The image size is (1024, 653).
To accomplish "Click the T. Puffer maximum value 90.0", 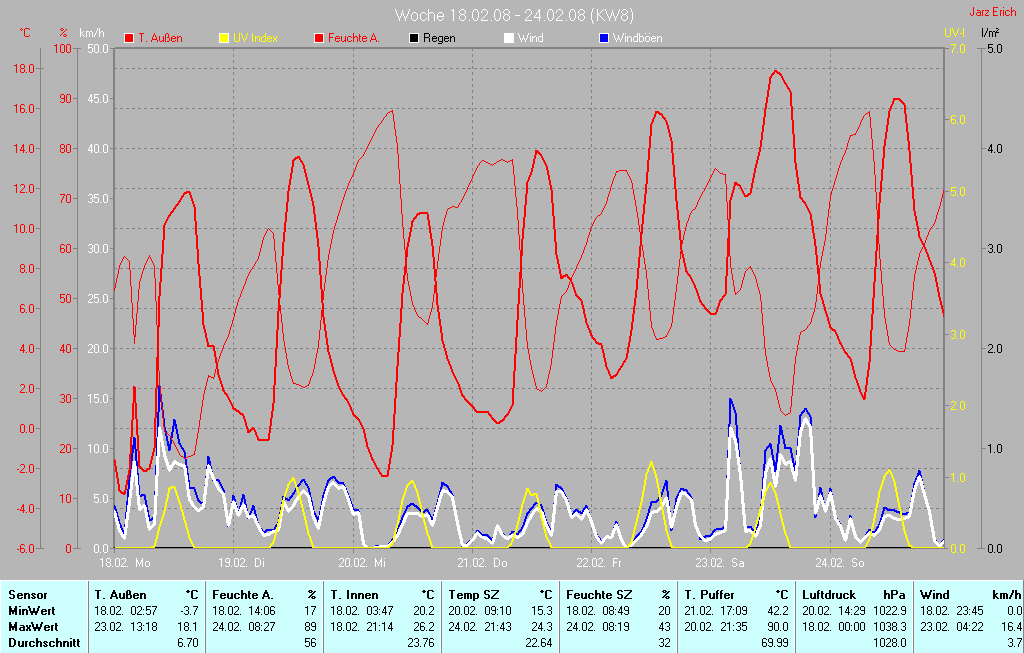I will click(x=778, y=626).
